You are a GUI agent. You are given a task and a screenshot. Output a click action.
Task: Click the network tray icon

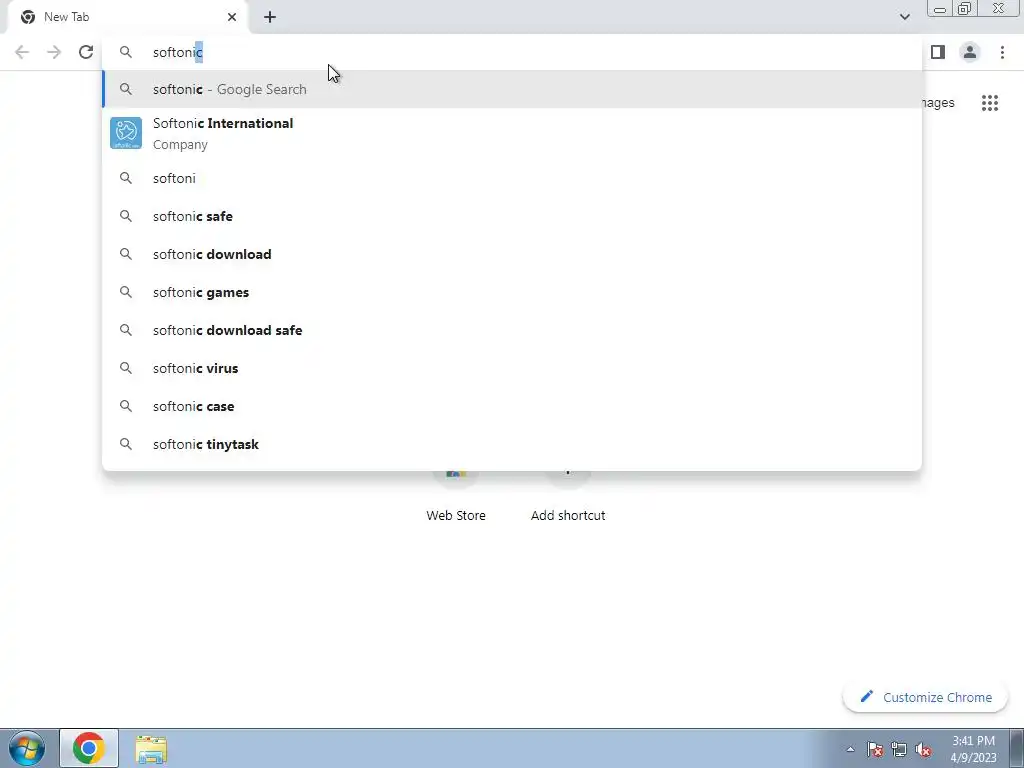(x=899, y=749)
